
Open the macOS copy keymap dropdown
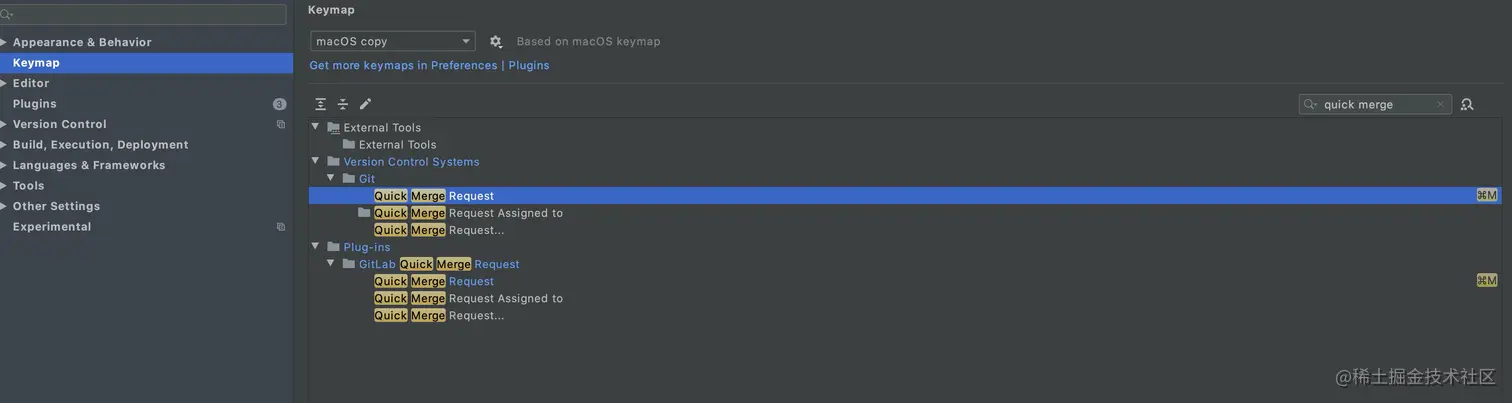[392, 41]
